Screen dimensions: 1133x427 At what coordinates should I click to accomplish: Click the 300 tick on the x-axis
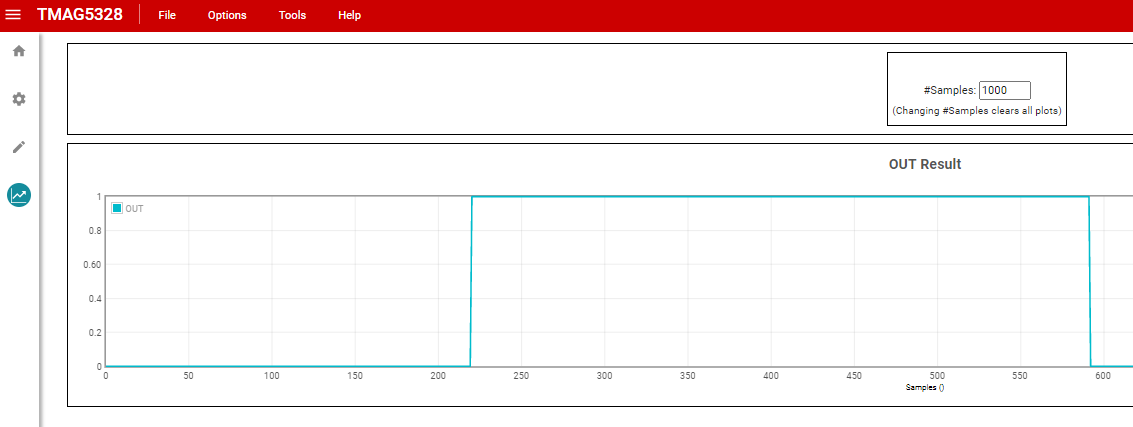tap(604, 375)
